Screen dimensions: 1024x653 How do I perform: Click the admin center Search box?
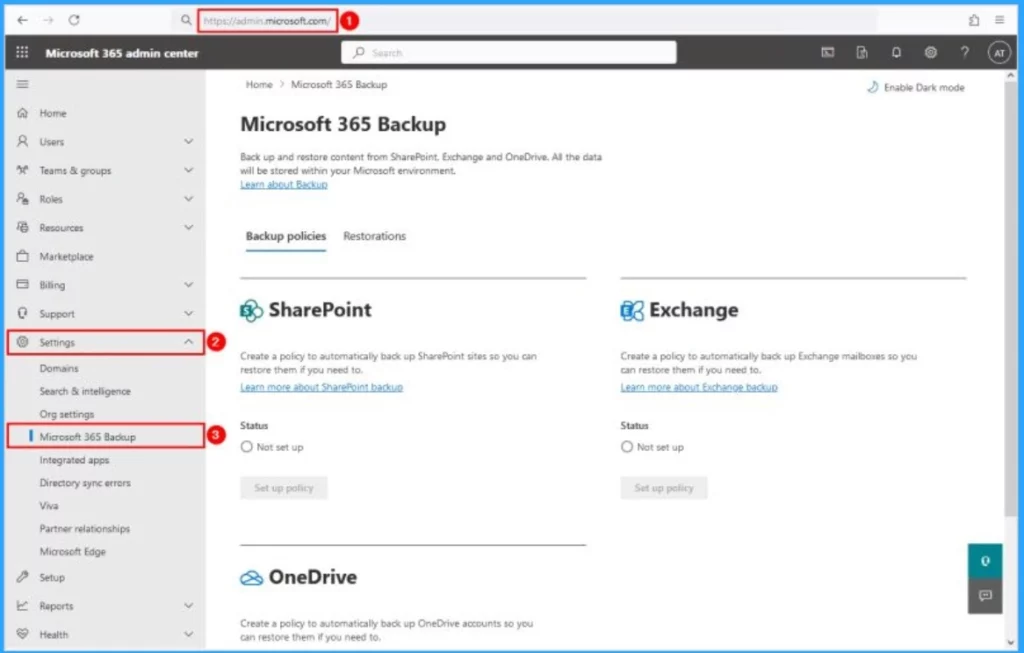(509, 52)
